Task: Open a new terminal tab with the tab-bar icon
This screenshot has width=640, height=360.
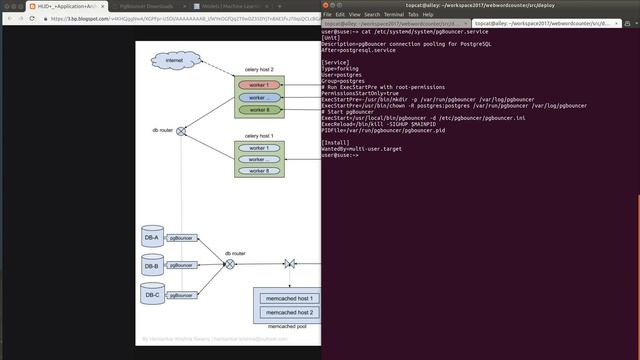Action: [x=627, y=24]
